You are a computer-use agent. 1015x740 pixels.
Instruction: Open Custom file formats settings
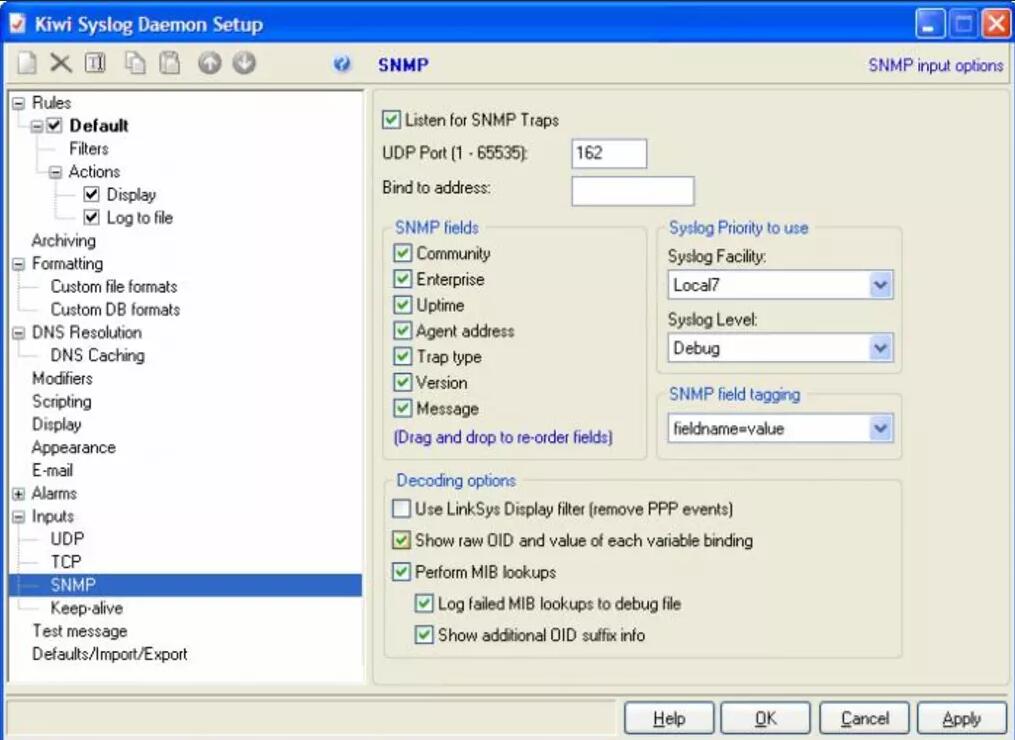coord(114,287)
